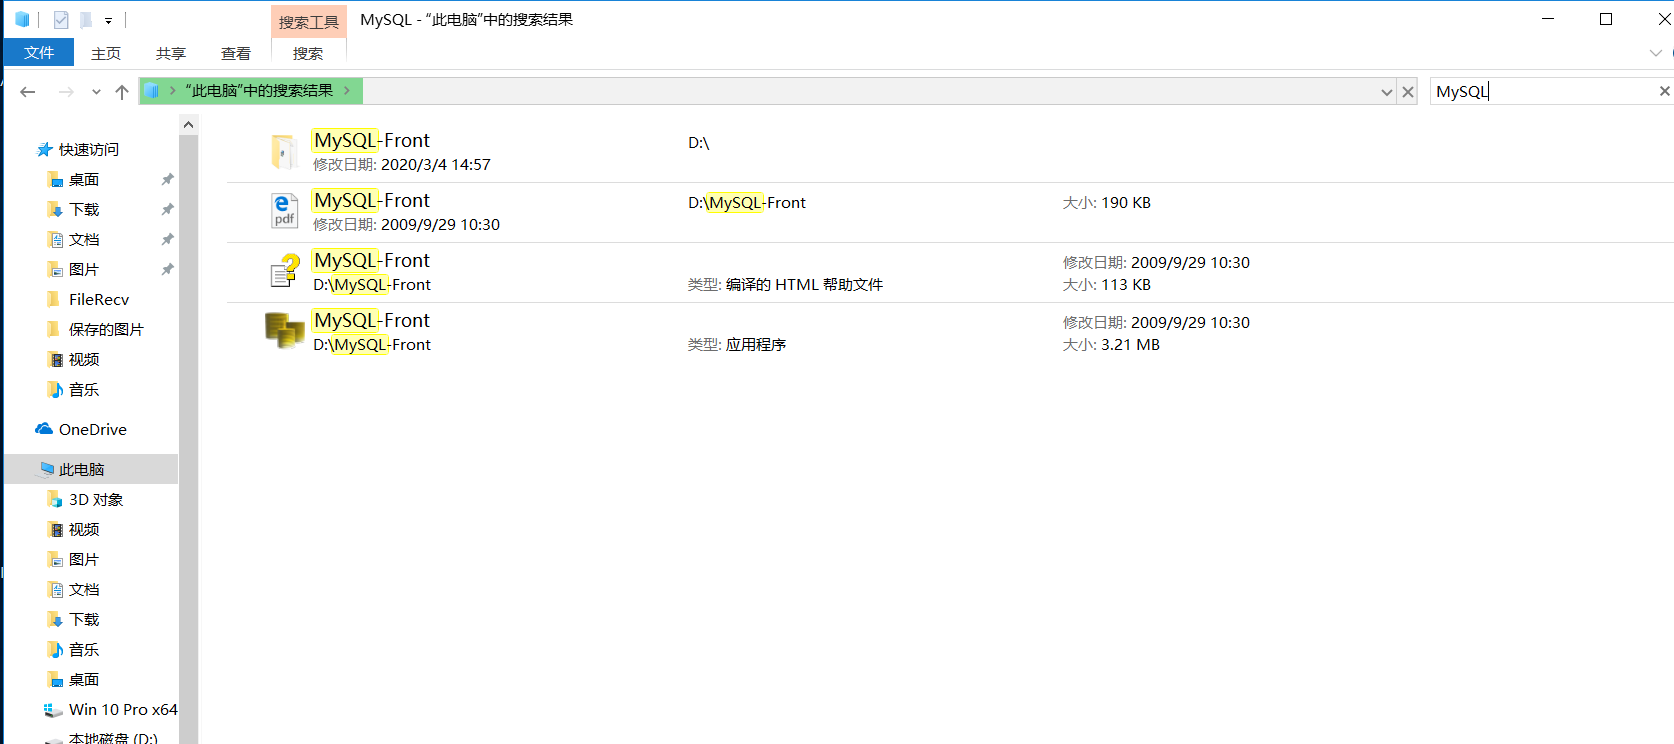The height and width of the screenshot is (744, 1674).
Task: Switch to the 主页 ribbon tab
Action: point(106,53)
